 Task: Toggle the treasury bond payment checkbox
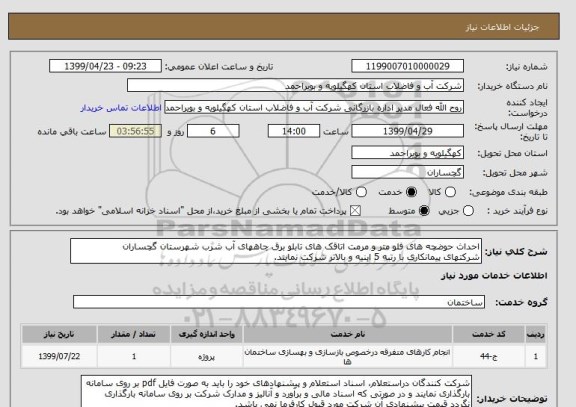(x=355, y=211)
